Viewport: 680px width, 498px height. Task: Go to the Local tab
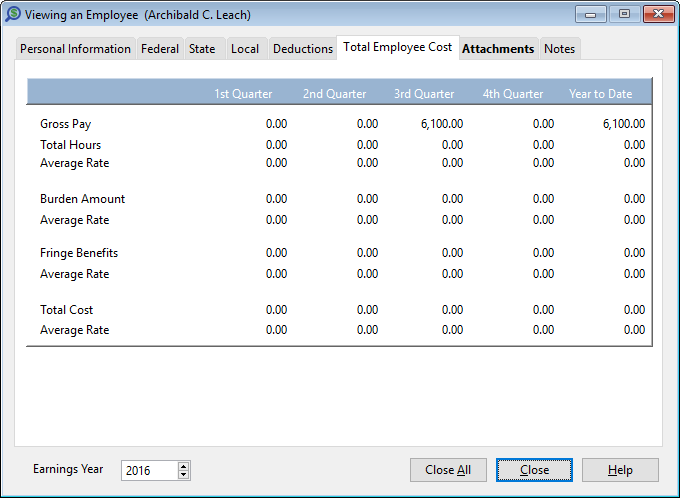pos(245,49)
